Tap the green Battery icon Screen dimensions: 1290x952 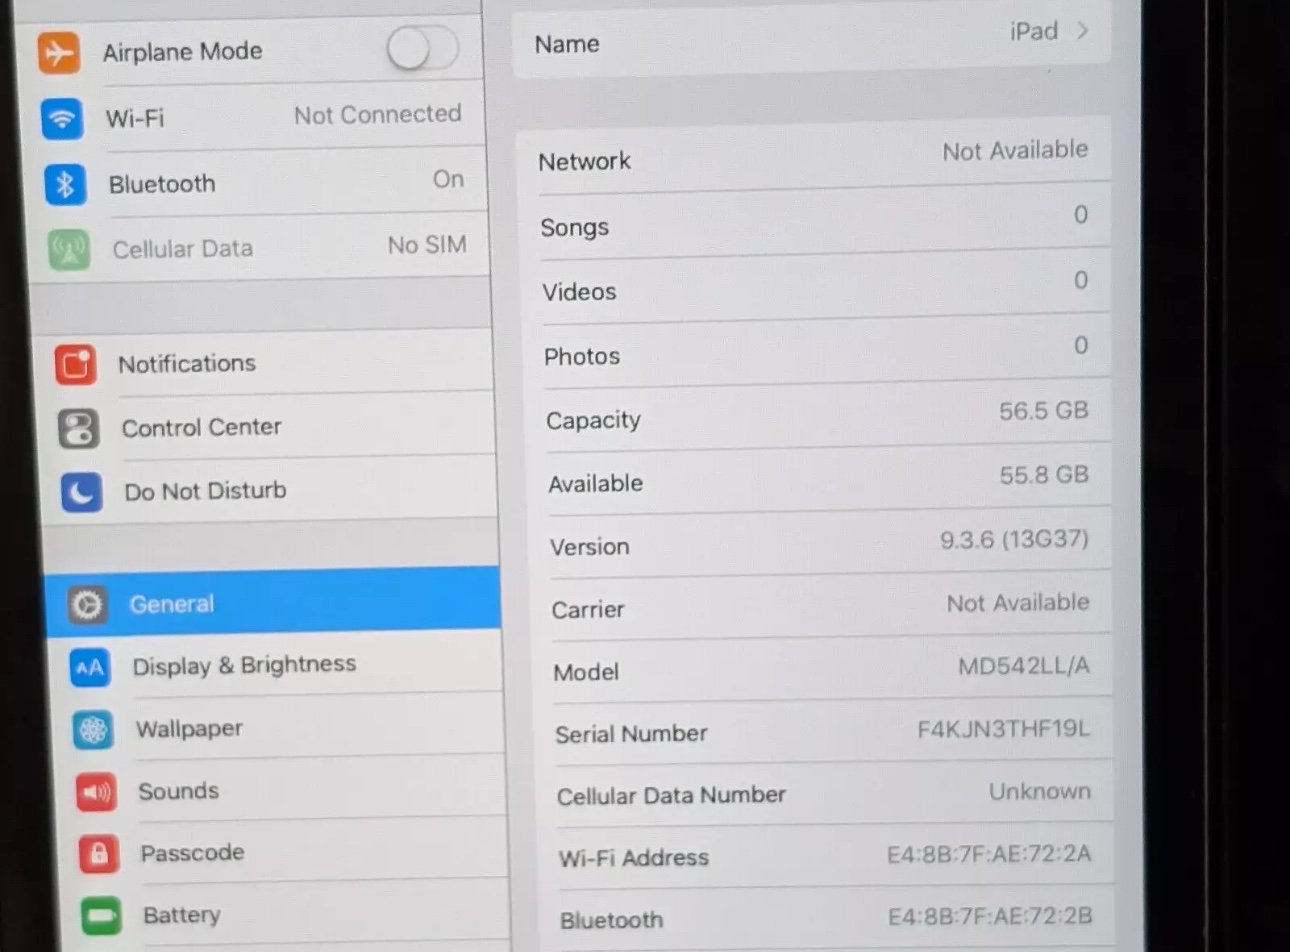101,915
